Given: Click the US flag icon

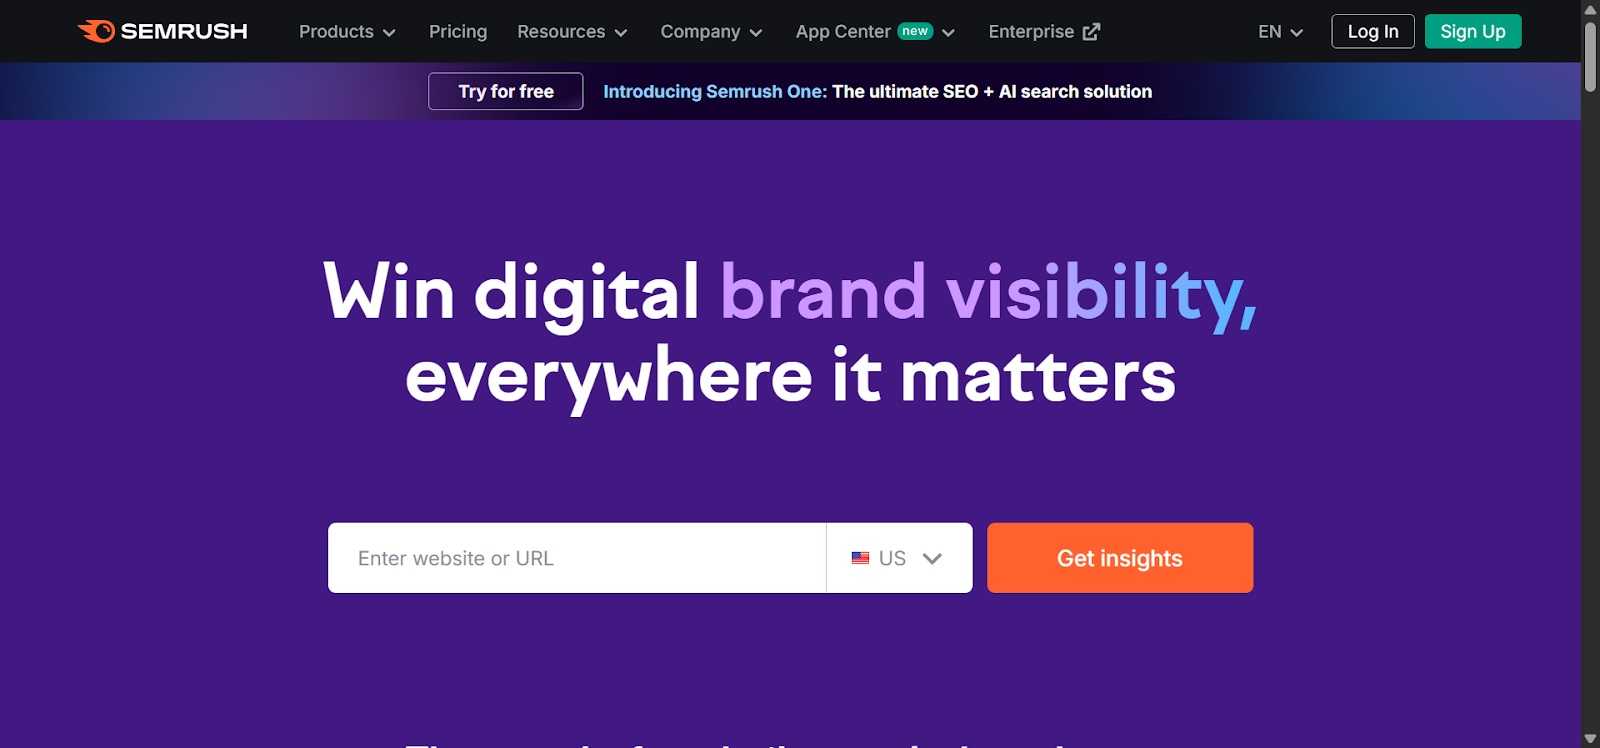Looking at the screenshot, I should (x=860, y=558).
